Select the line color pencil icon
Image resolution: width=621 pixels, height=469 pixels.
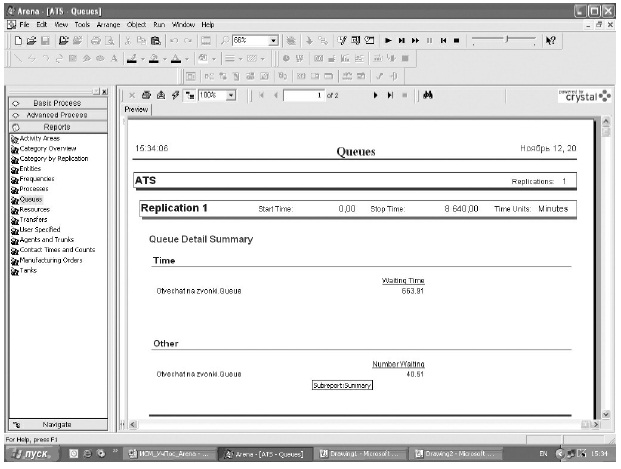[x=132, y=59]
